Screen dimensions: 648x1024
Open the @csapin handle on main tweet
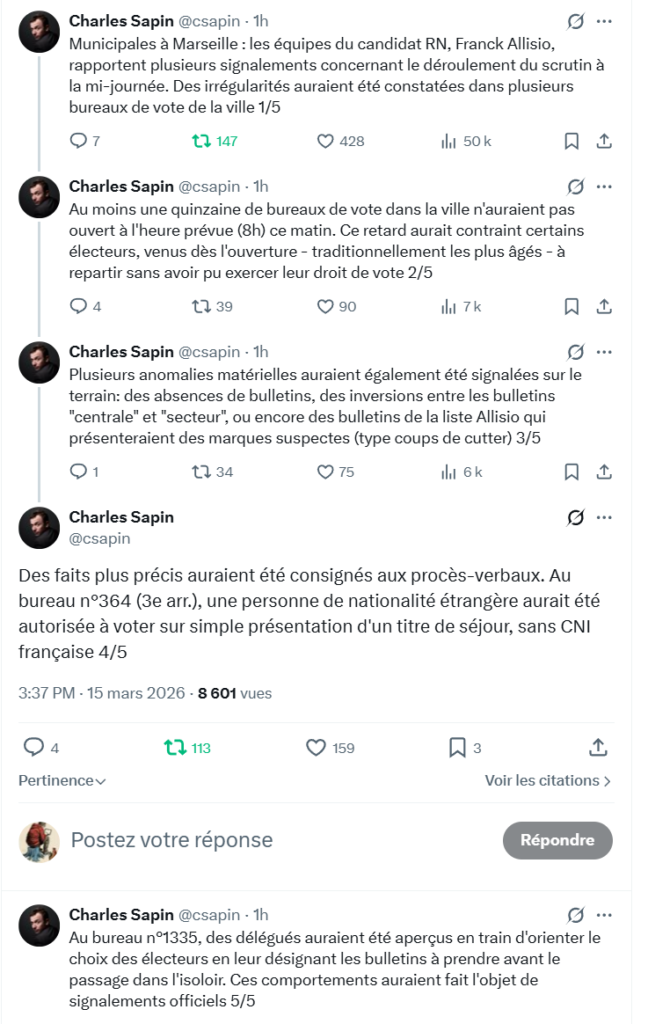99,538
